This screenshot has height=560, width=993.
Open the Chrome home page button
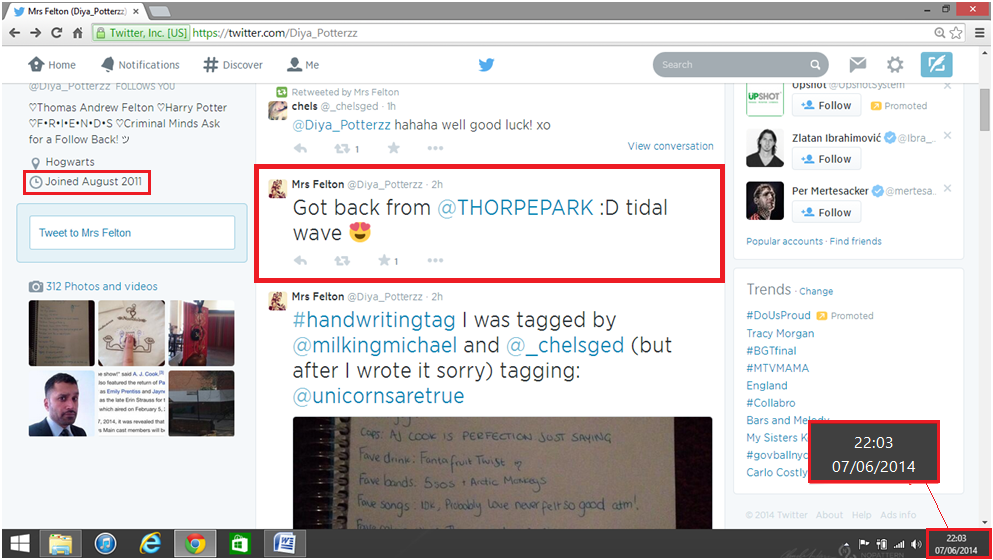(77, 33)
